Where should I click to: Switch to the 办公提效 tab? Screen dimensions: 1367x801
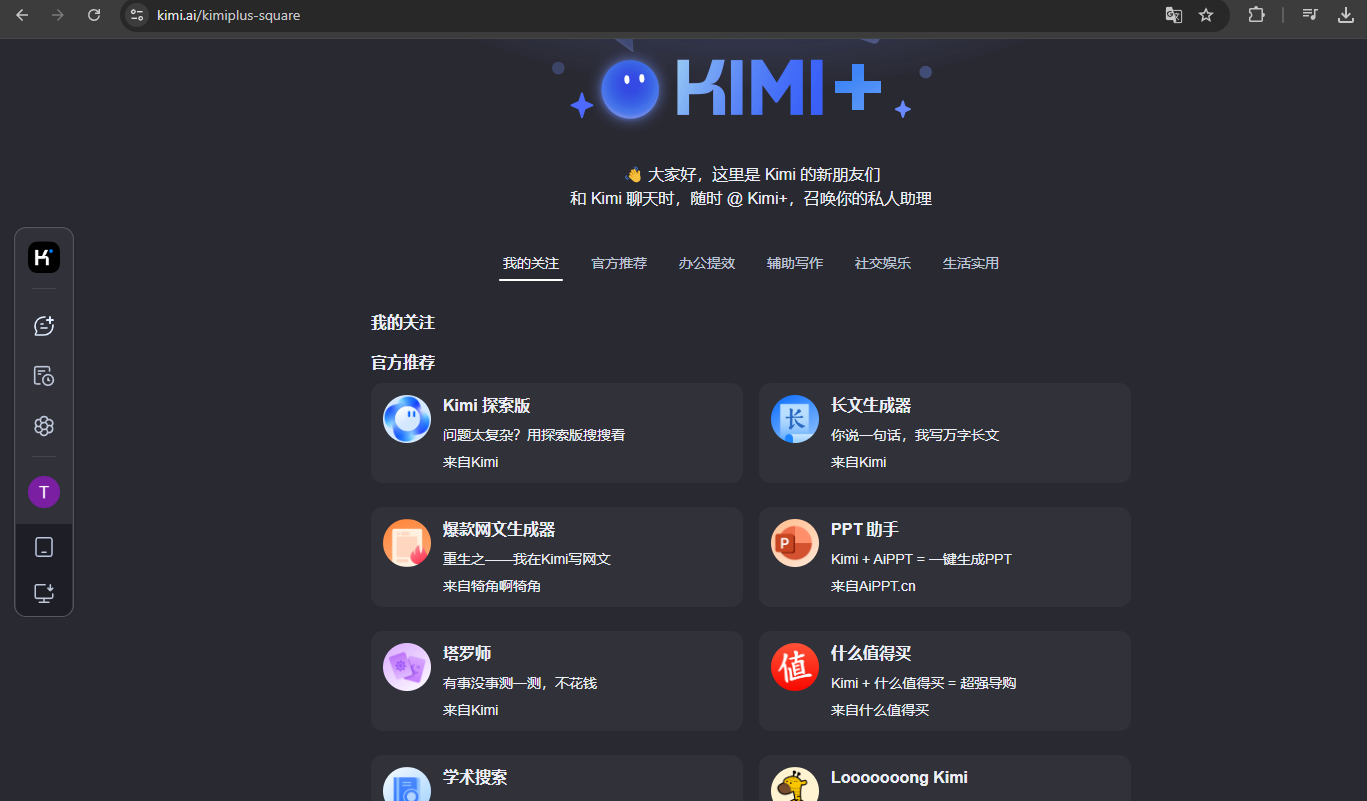[707, 263]
